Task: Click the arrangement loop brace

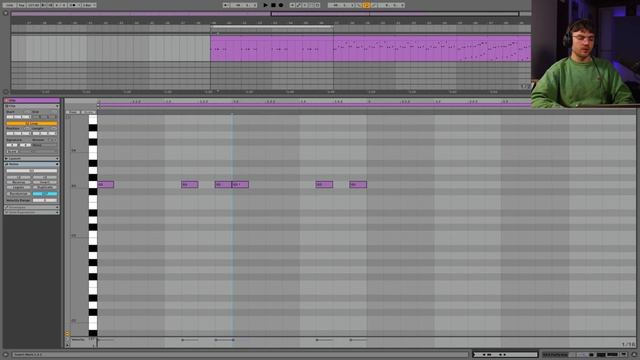Action: pyautogui.click(x=272, y=27)
